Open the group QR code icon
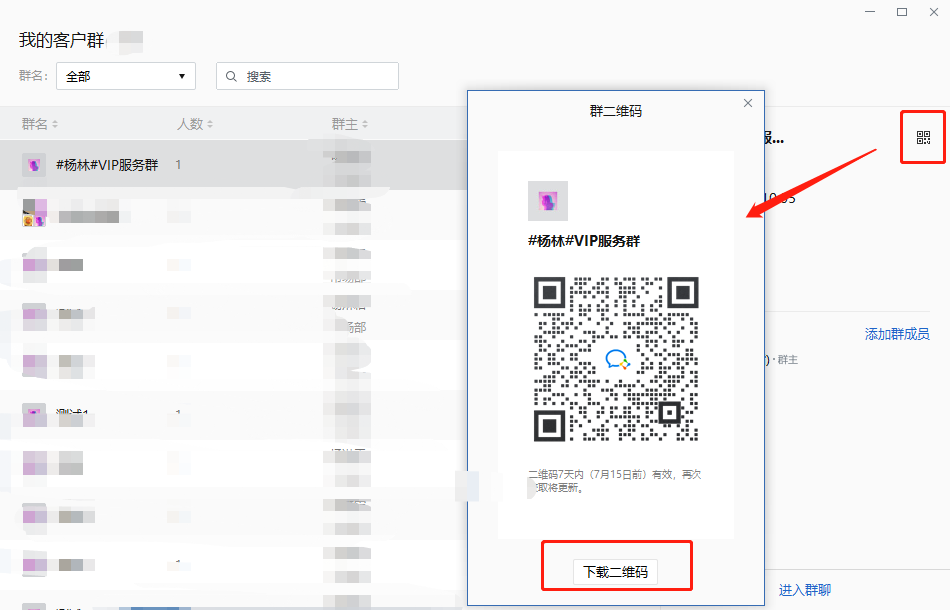The image size is (950, 610). pyautogui.click(x=923, y=138)
